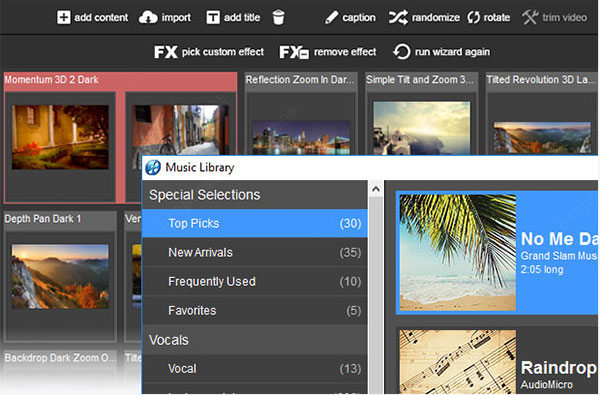The image size is (600, 395).
Task: Select the garden courtyard photo thumbnail
Action: (x=60, y=137)
